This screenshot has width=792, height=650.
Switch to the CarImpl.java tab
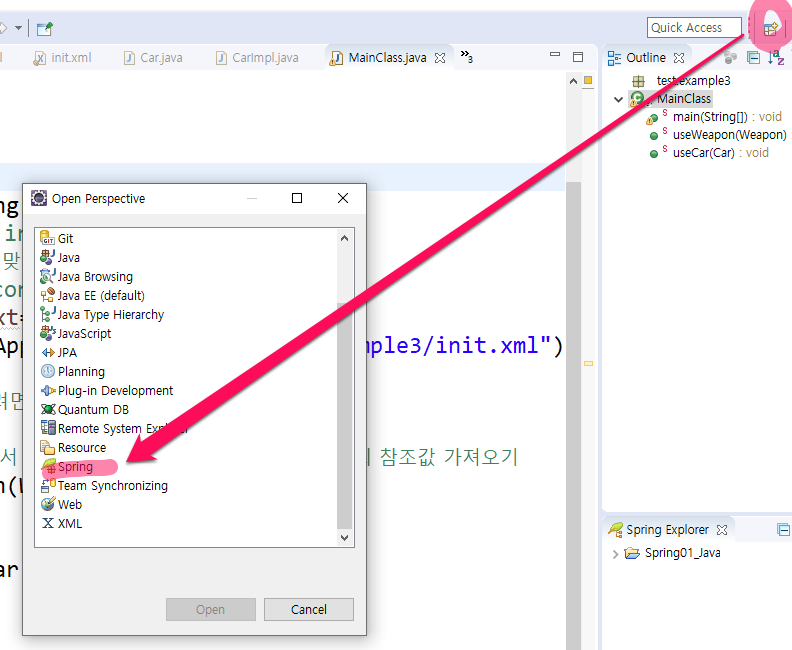(257, 58)
